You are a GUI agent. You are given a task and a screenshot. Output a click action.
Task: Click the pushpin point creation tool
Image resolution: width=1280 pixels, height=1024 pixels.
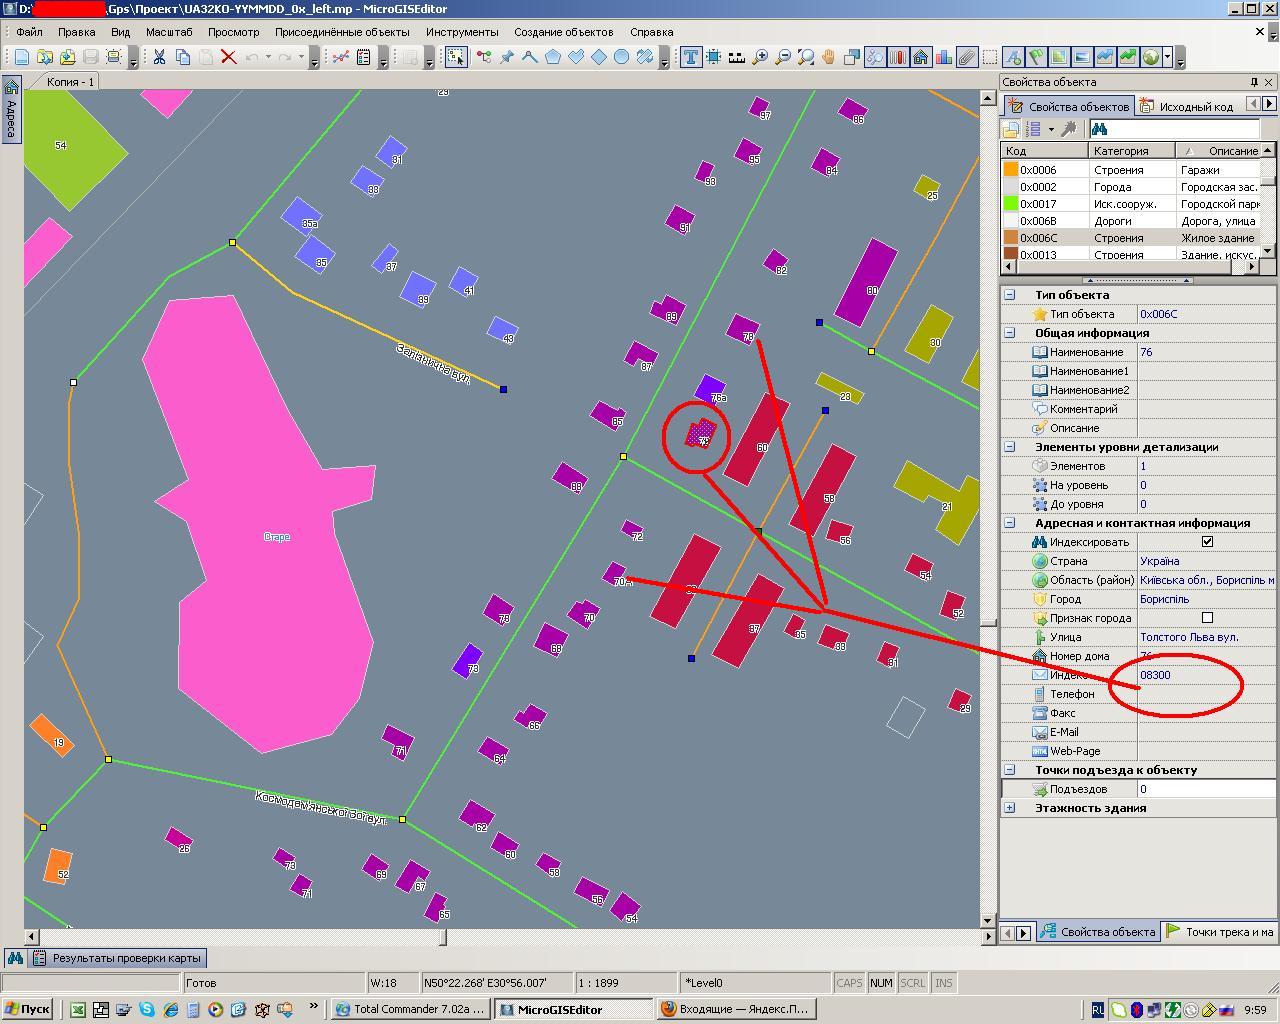(x=507, y=57)
